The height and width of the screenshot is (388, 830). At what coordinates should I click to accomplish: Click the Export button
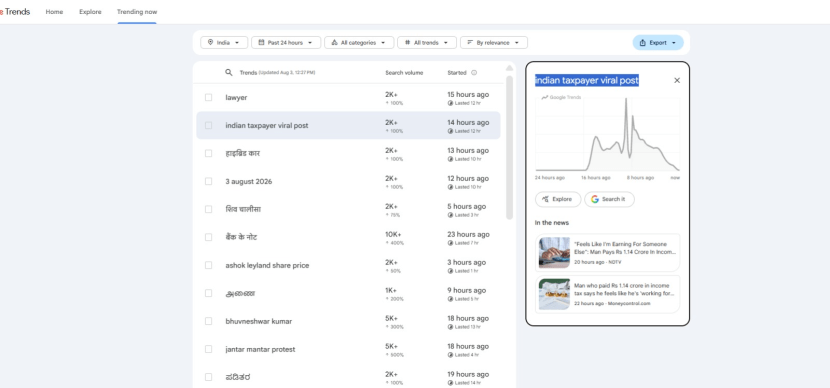658,43
